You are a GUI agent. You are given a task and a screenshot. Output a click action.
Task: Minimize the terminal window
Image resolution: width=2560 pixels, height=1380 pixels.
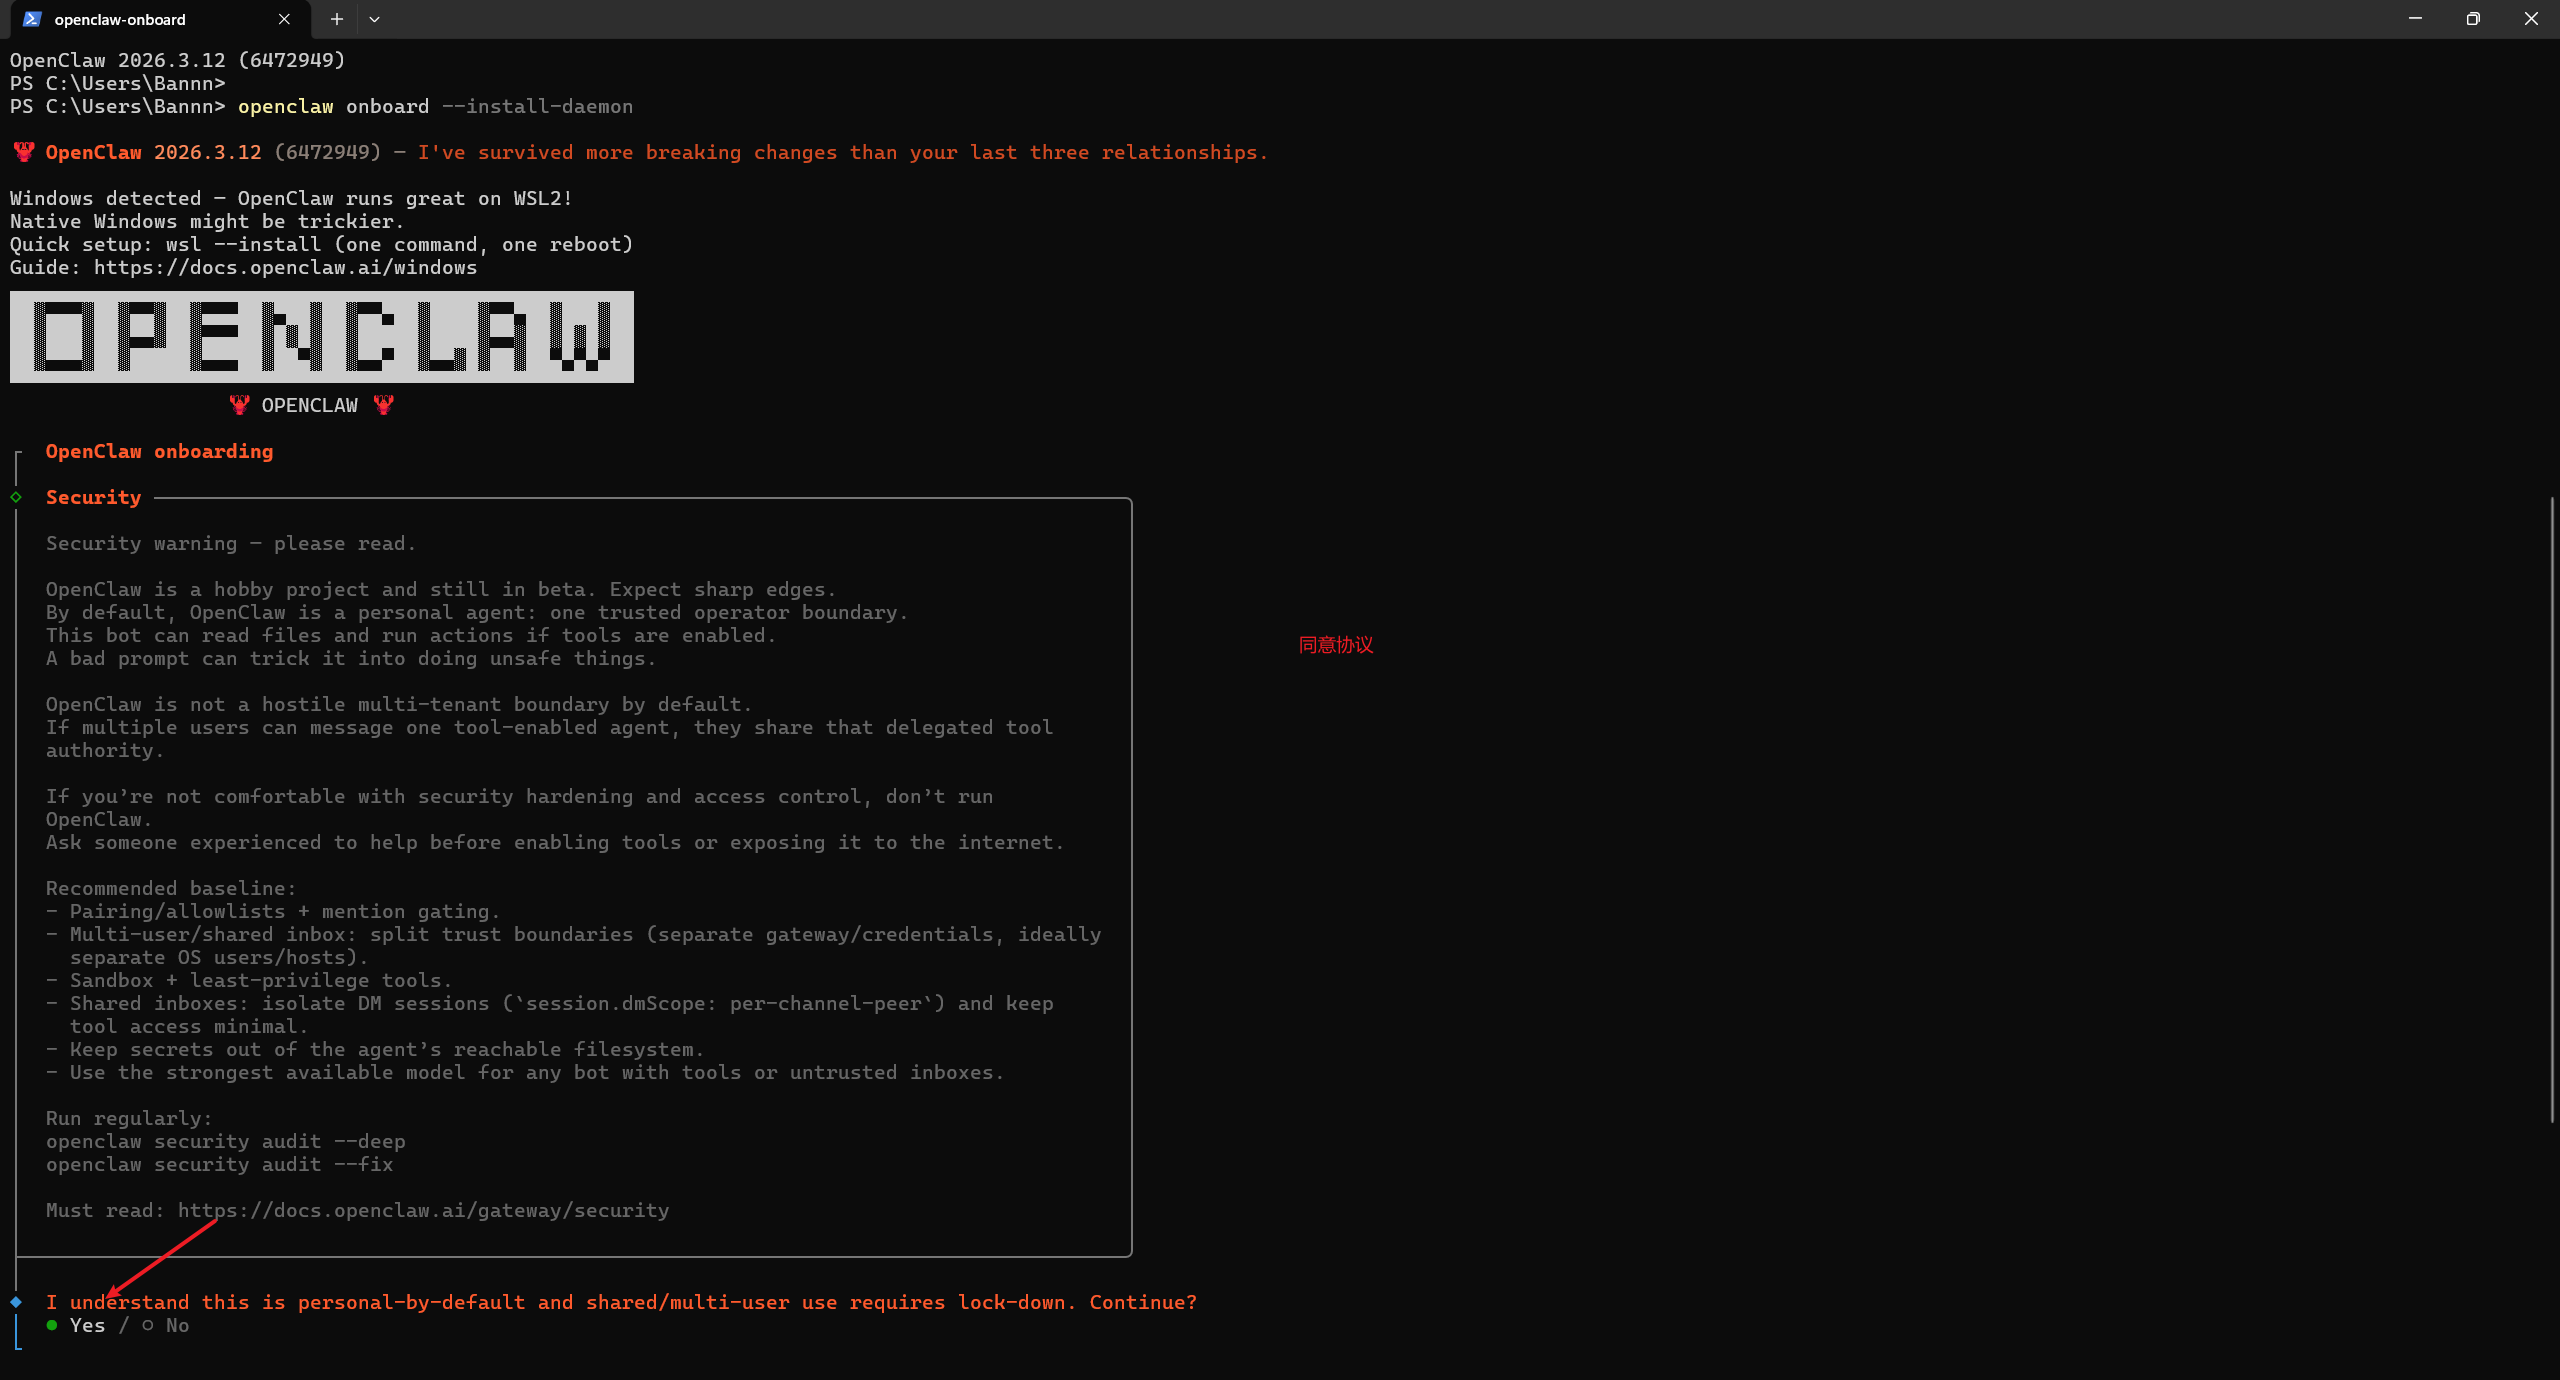tap(2415, 19)
